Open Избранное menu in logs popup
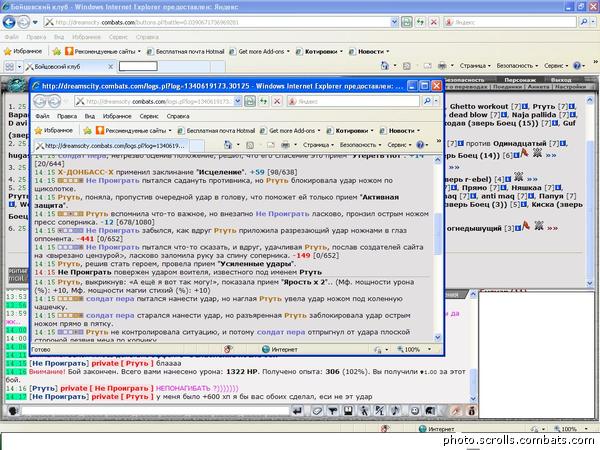The width and height of the screenshot is (600, 450). coord(117,116)
